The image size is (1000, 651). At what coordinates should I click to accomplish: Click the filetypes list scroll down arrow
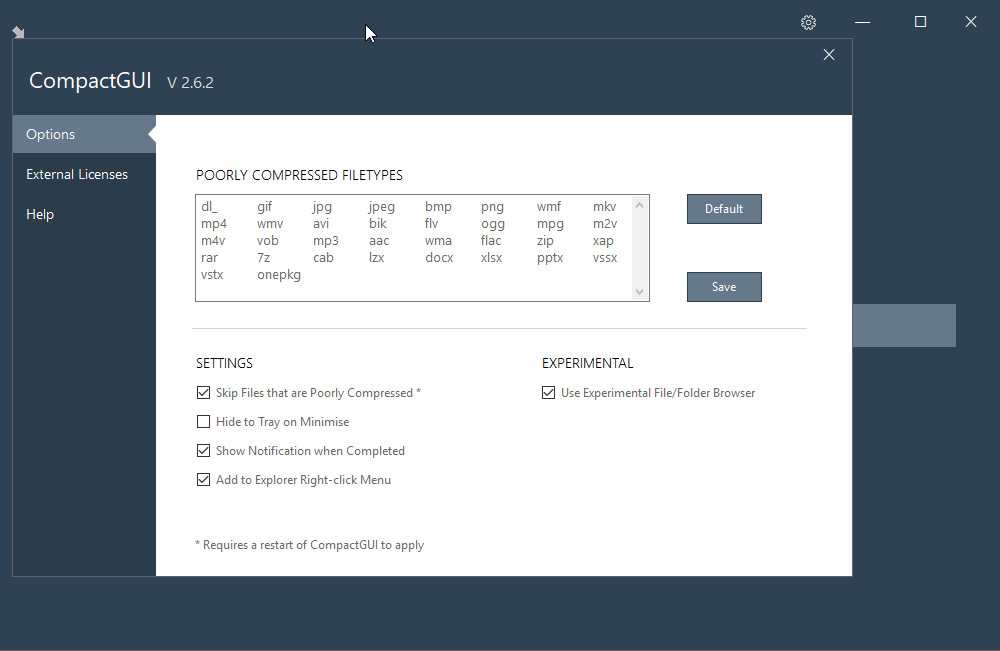point(640,292)
